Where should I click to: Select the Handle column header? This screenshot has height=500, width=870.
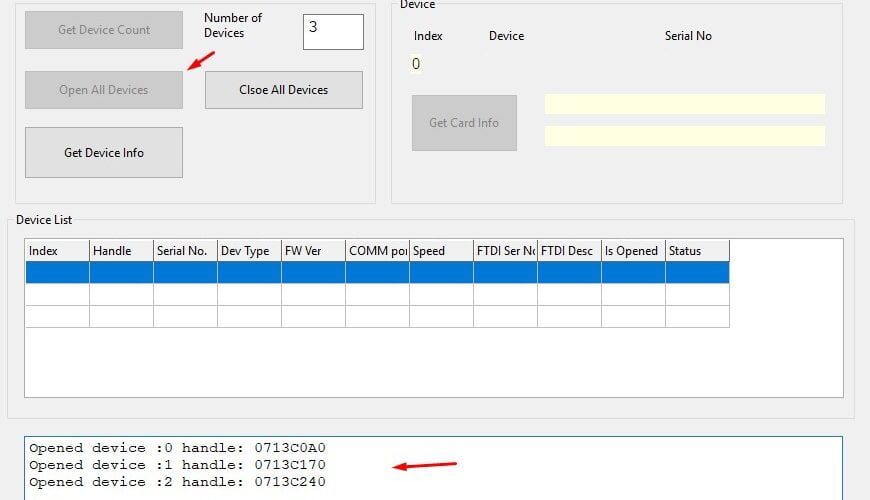121,251
